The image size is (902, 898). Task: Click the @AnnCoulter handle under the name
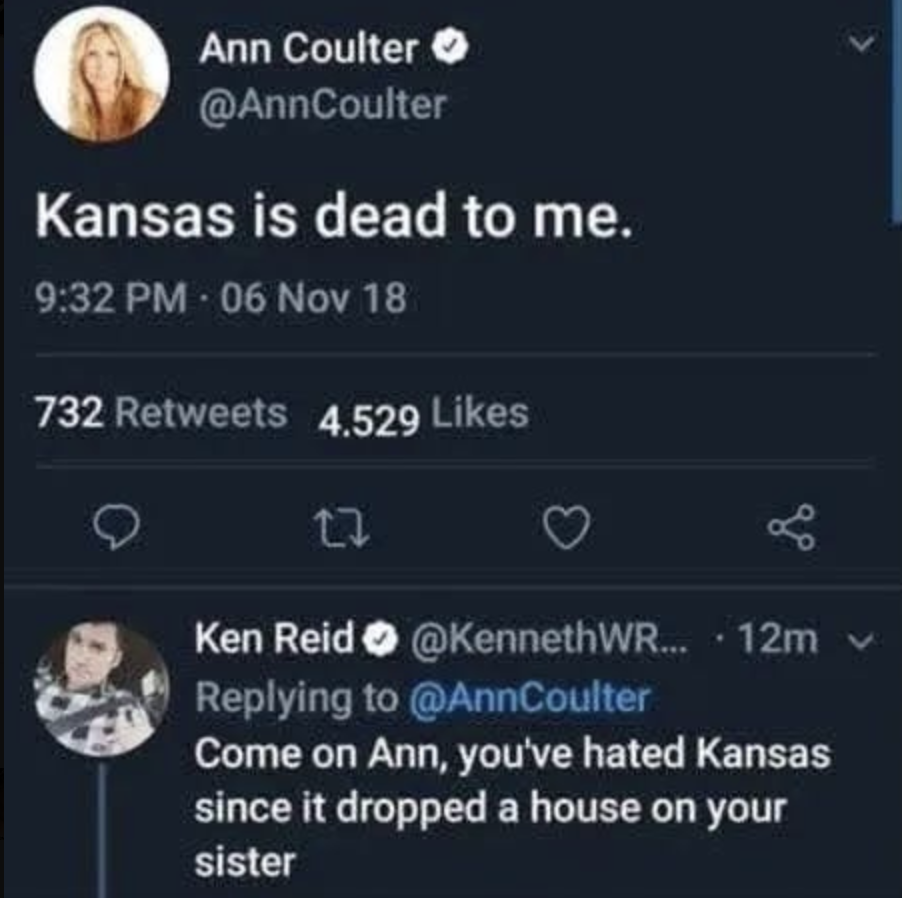322,103
